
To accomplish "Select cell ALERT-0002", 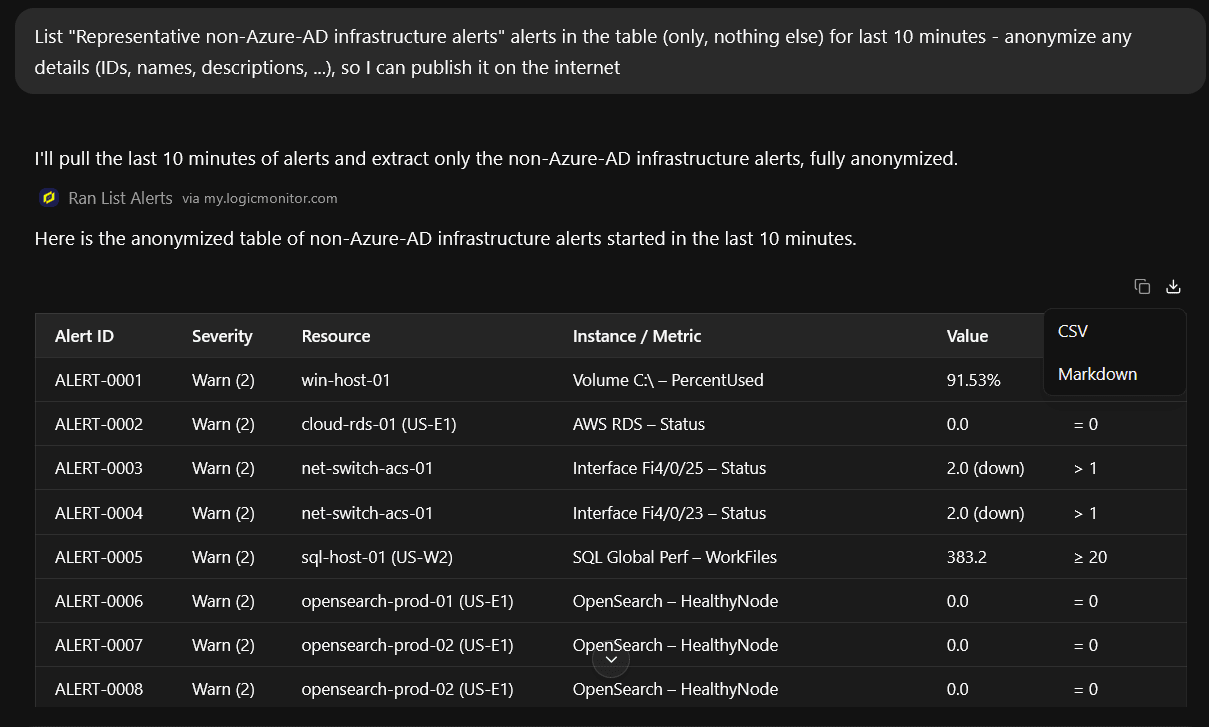I will click(x=99, y=424).
